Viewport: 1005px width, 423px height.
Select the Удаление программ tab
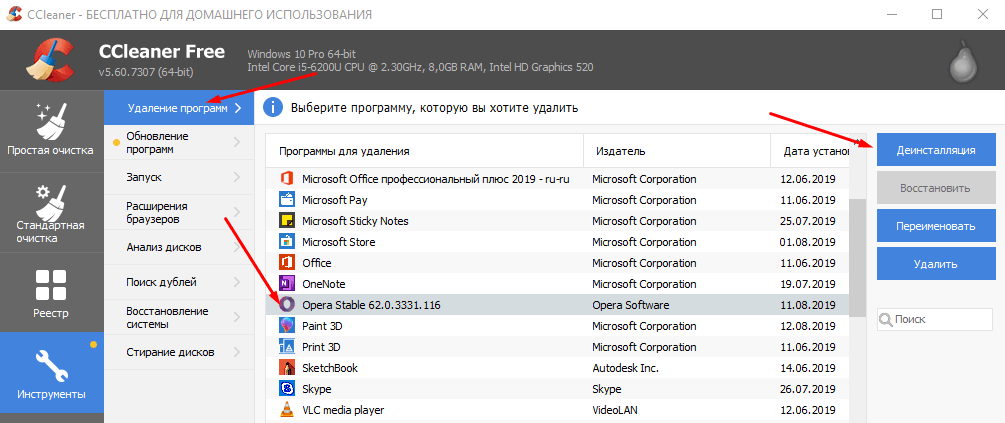179,108
